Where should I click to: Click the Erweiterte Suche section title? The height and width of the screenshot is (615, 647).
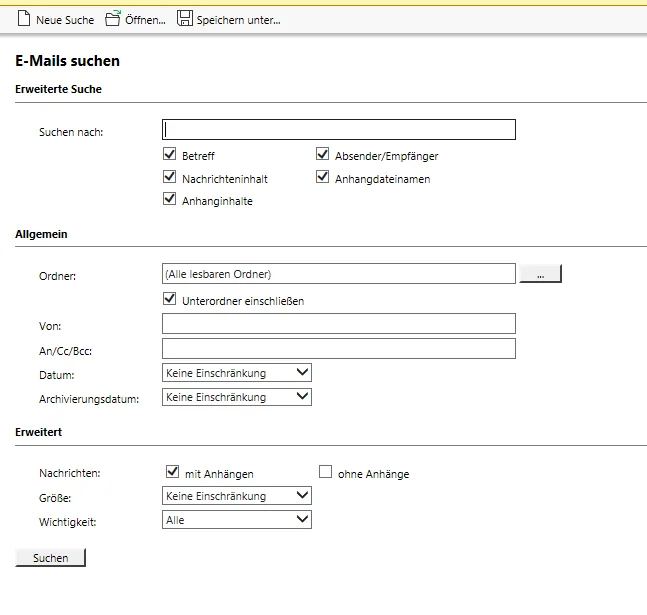coord(59,89)
